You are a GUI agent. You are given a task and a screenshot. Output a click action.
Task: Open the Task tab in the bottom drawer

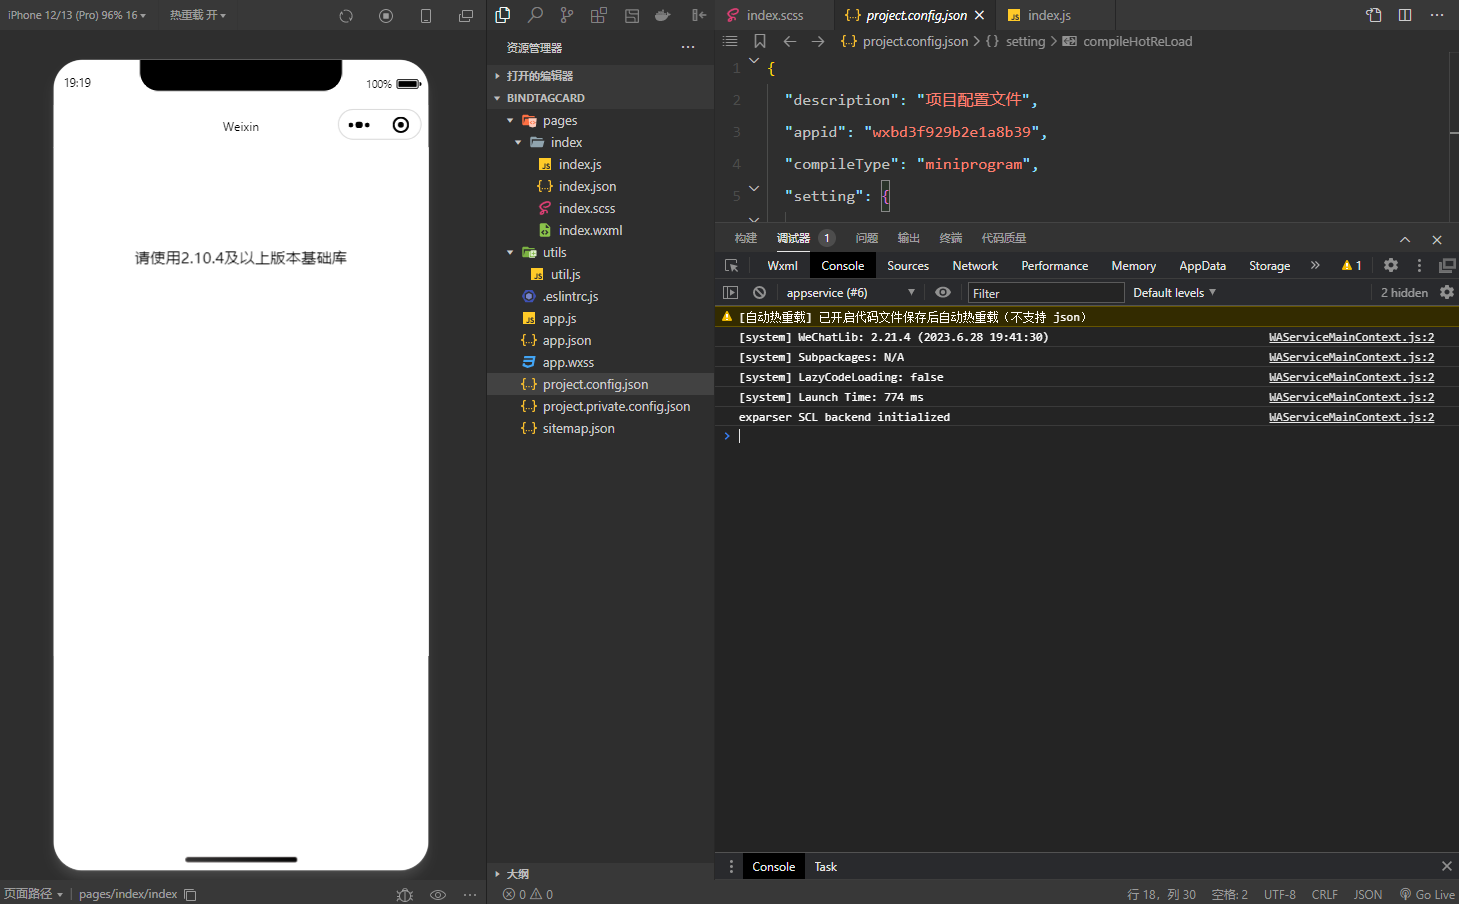pyautogui.click(x=825, y=867)
